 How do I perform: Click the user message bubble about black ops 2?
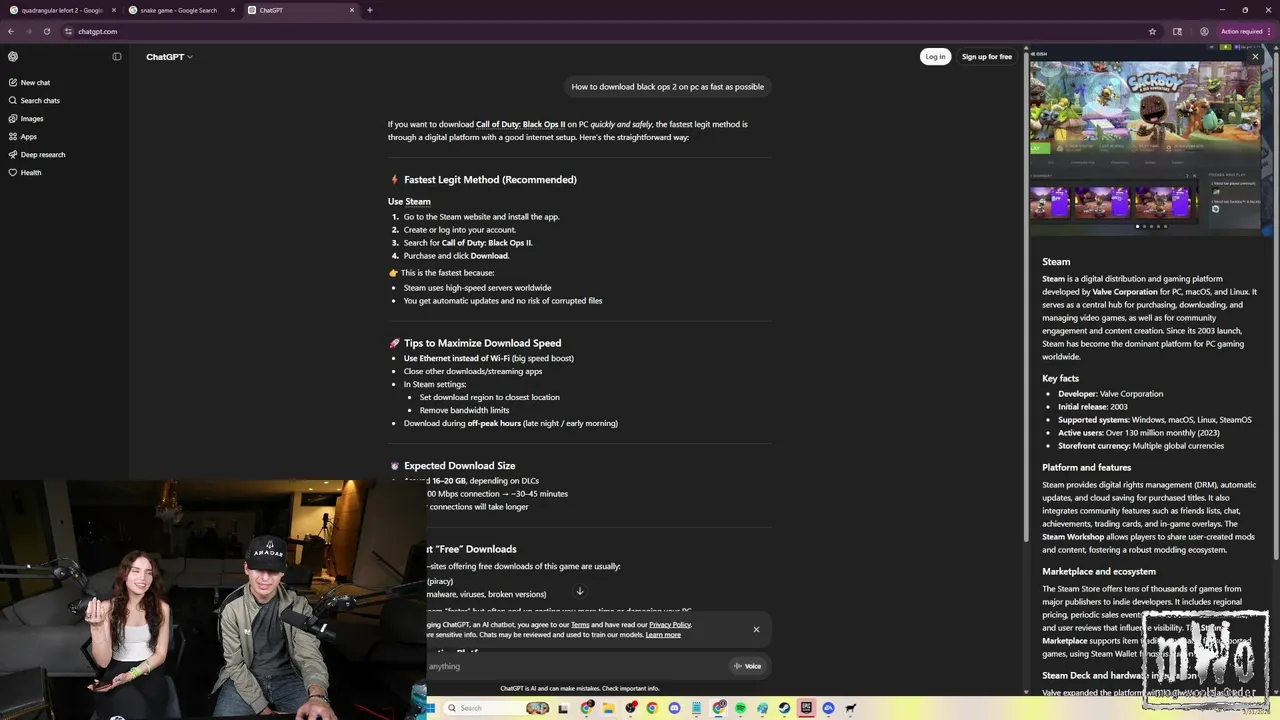667,87
